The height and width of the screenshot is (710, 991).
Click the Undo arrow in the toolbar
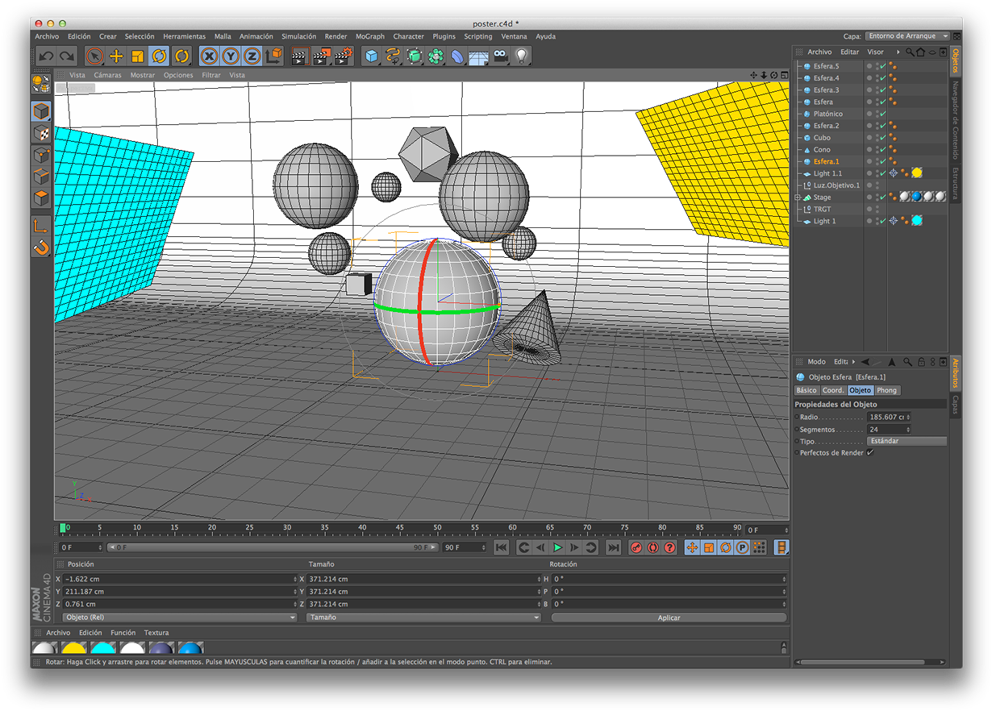coord(46,57)
